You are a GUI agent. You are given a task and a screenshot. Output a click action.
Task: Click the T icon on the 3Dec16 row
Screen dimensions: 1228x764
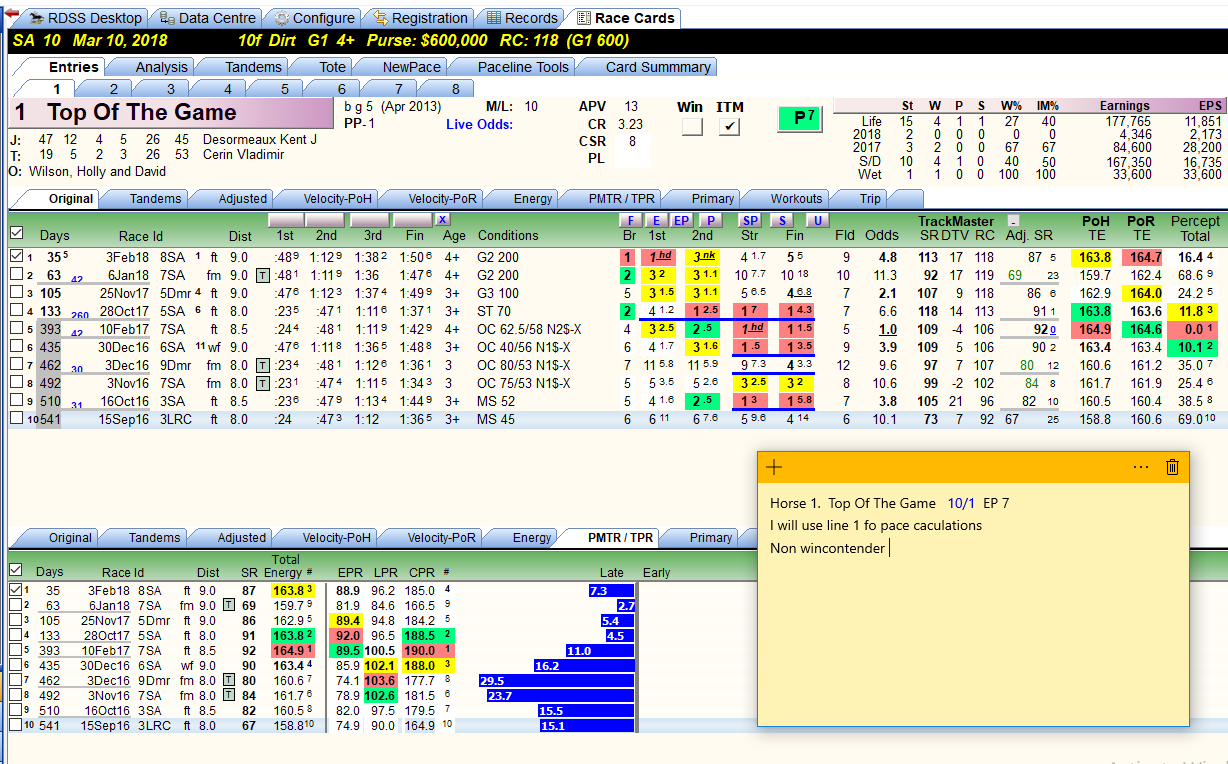pyautogui.click(x=262, y=365)
